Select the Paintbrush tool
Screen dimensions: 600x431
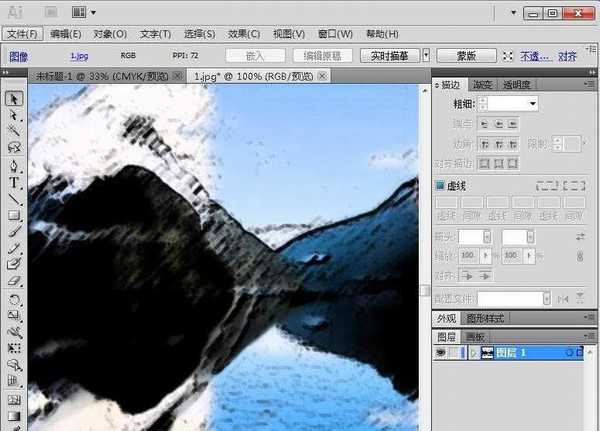(x=15, y=231)
